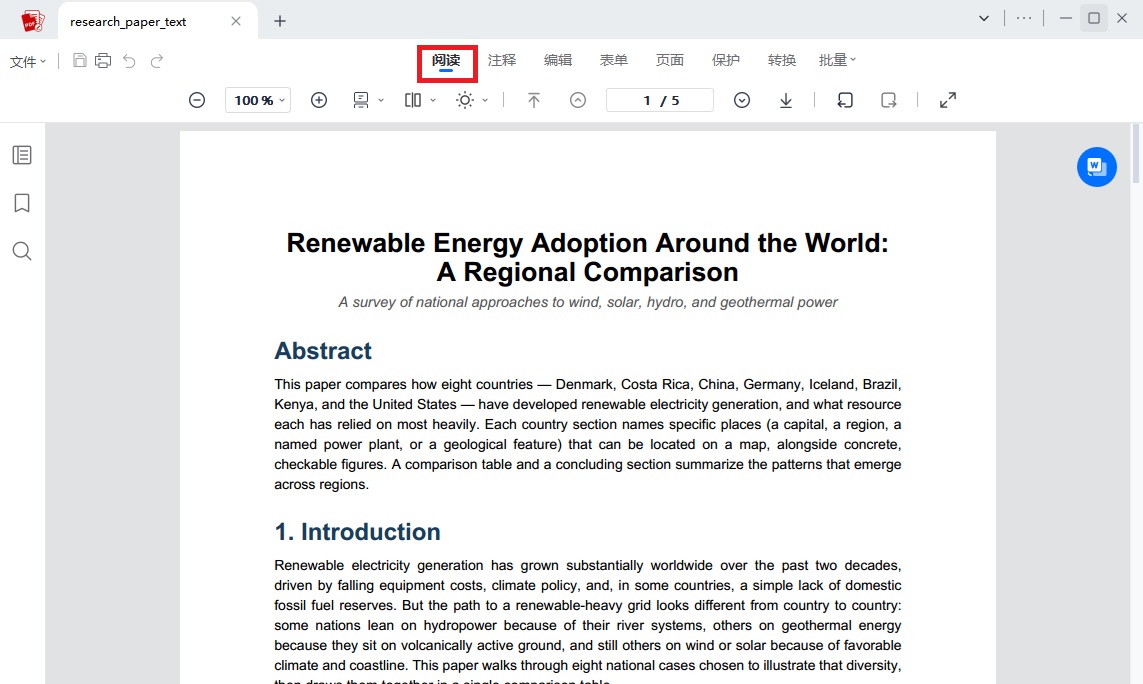Go to the previous page
1143x684 pixels.
(x=578, y=100)
